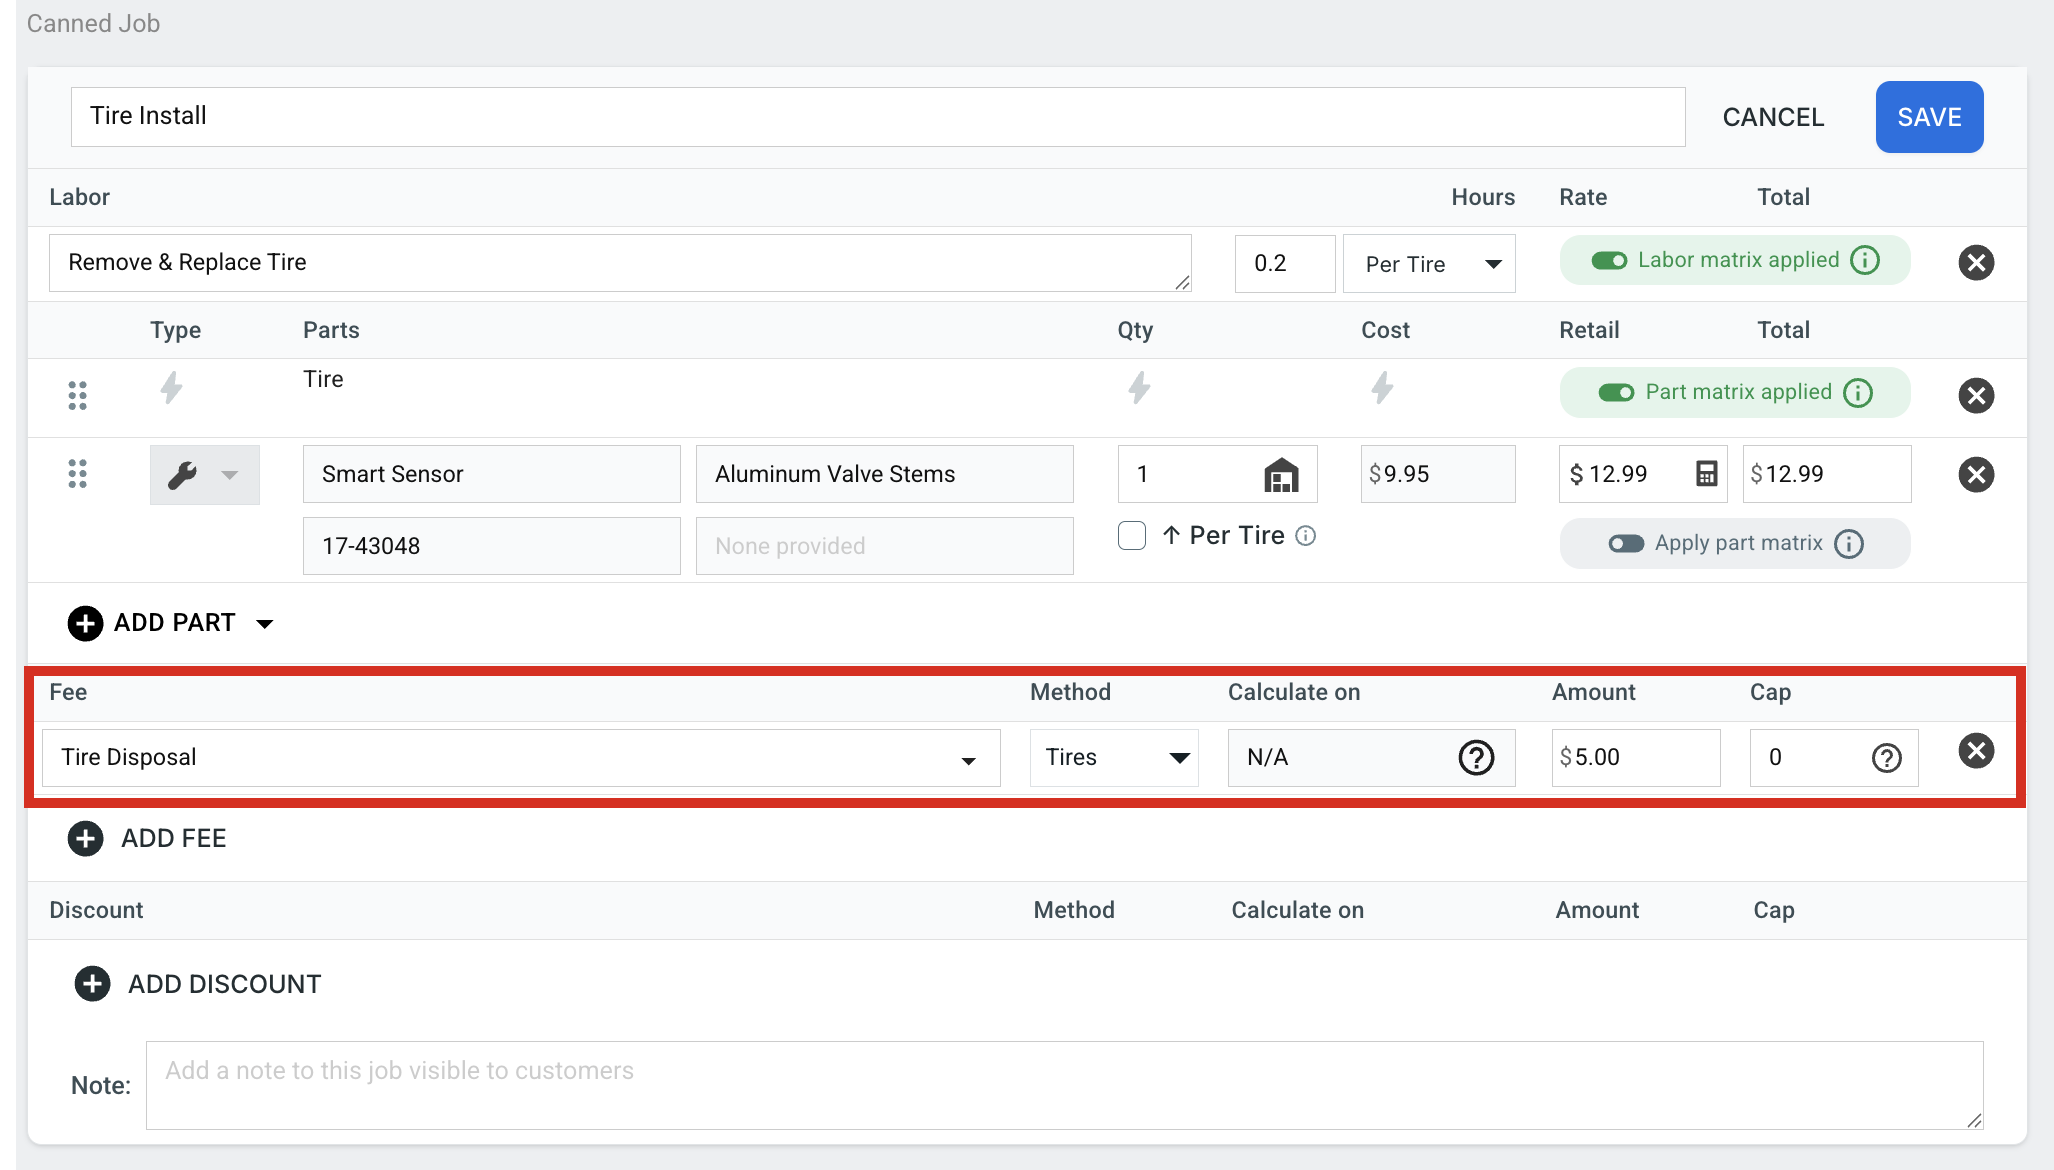The width and height of the screenshot is (2054, 1170).
Task: Open the Tire Disposal fee dropdown
Action: [521, 758]
